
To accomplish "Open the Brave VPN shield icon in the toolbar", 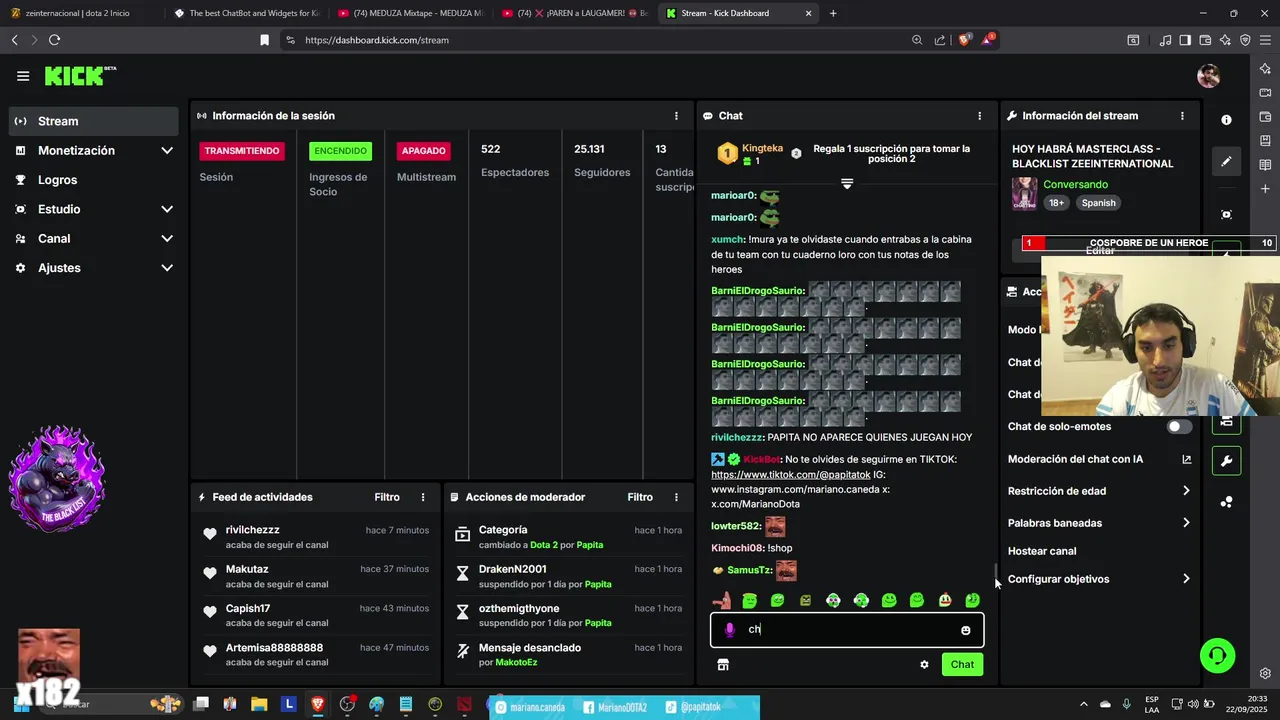I will tap(1245, 40).
